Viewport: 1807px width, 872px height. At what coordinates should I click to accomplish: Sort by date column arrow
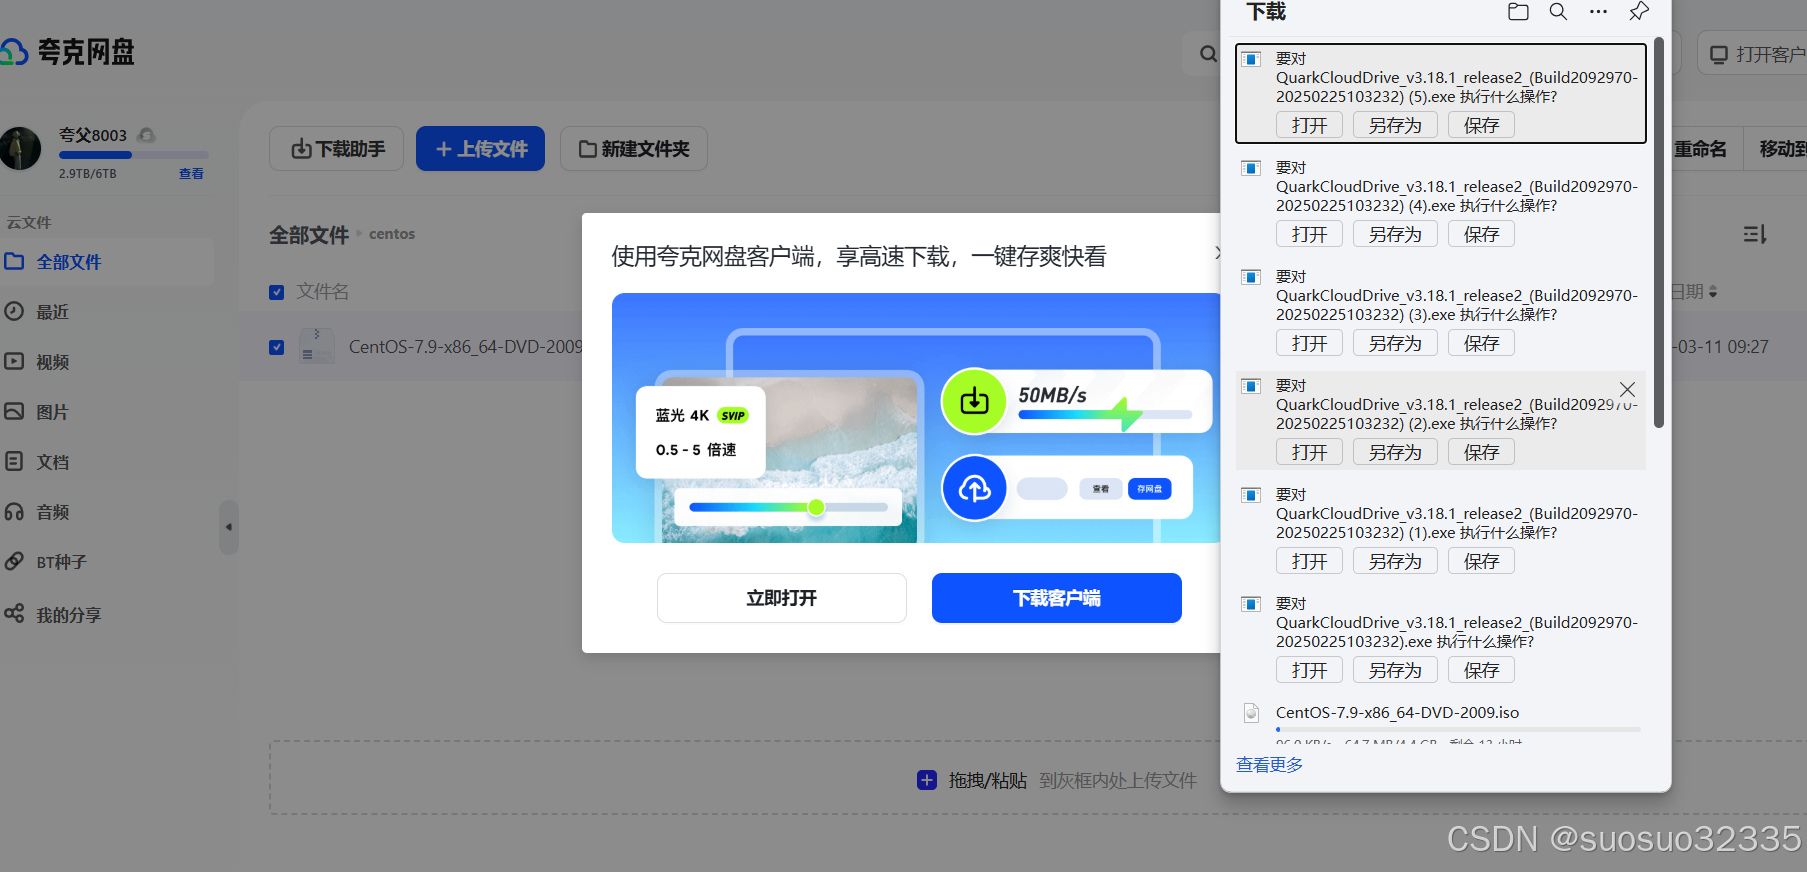click(x=1713, y=292)
